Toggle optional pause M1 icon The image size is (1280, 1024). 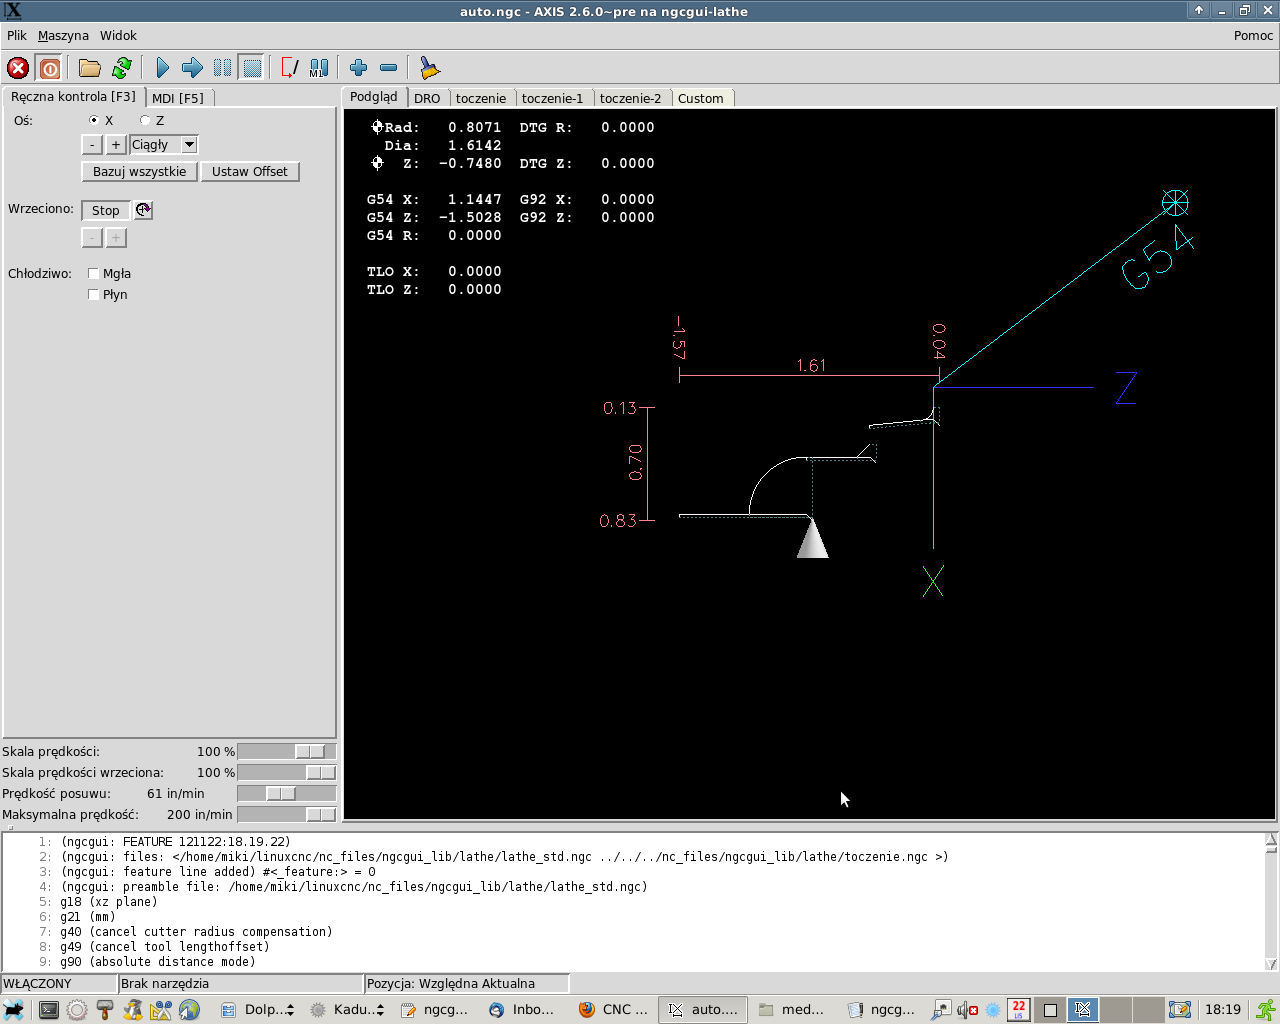pos(319,68)
